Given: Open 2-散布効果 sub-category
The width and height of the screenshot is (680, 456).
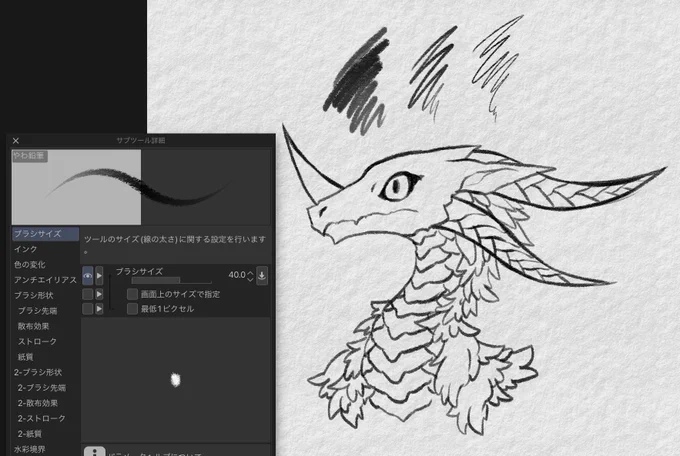Looking at the screenshot, I should (45, 403).
